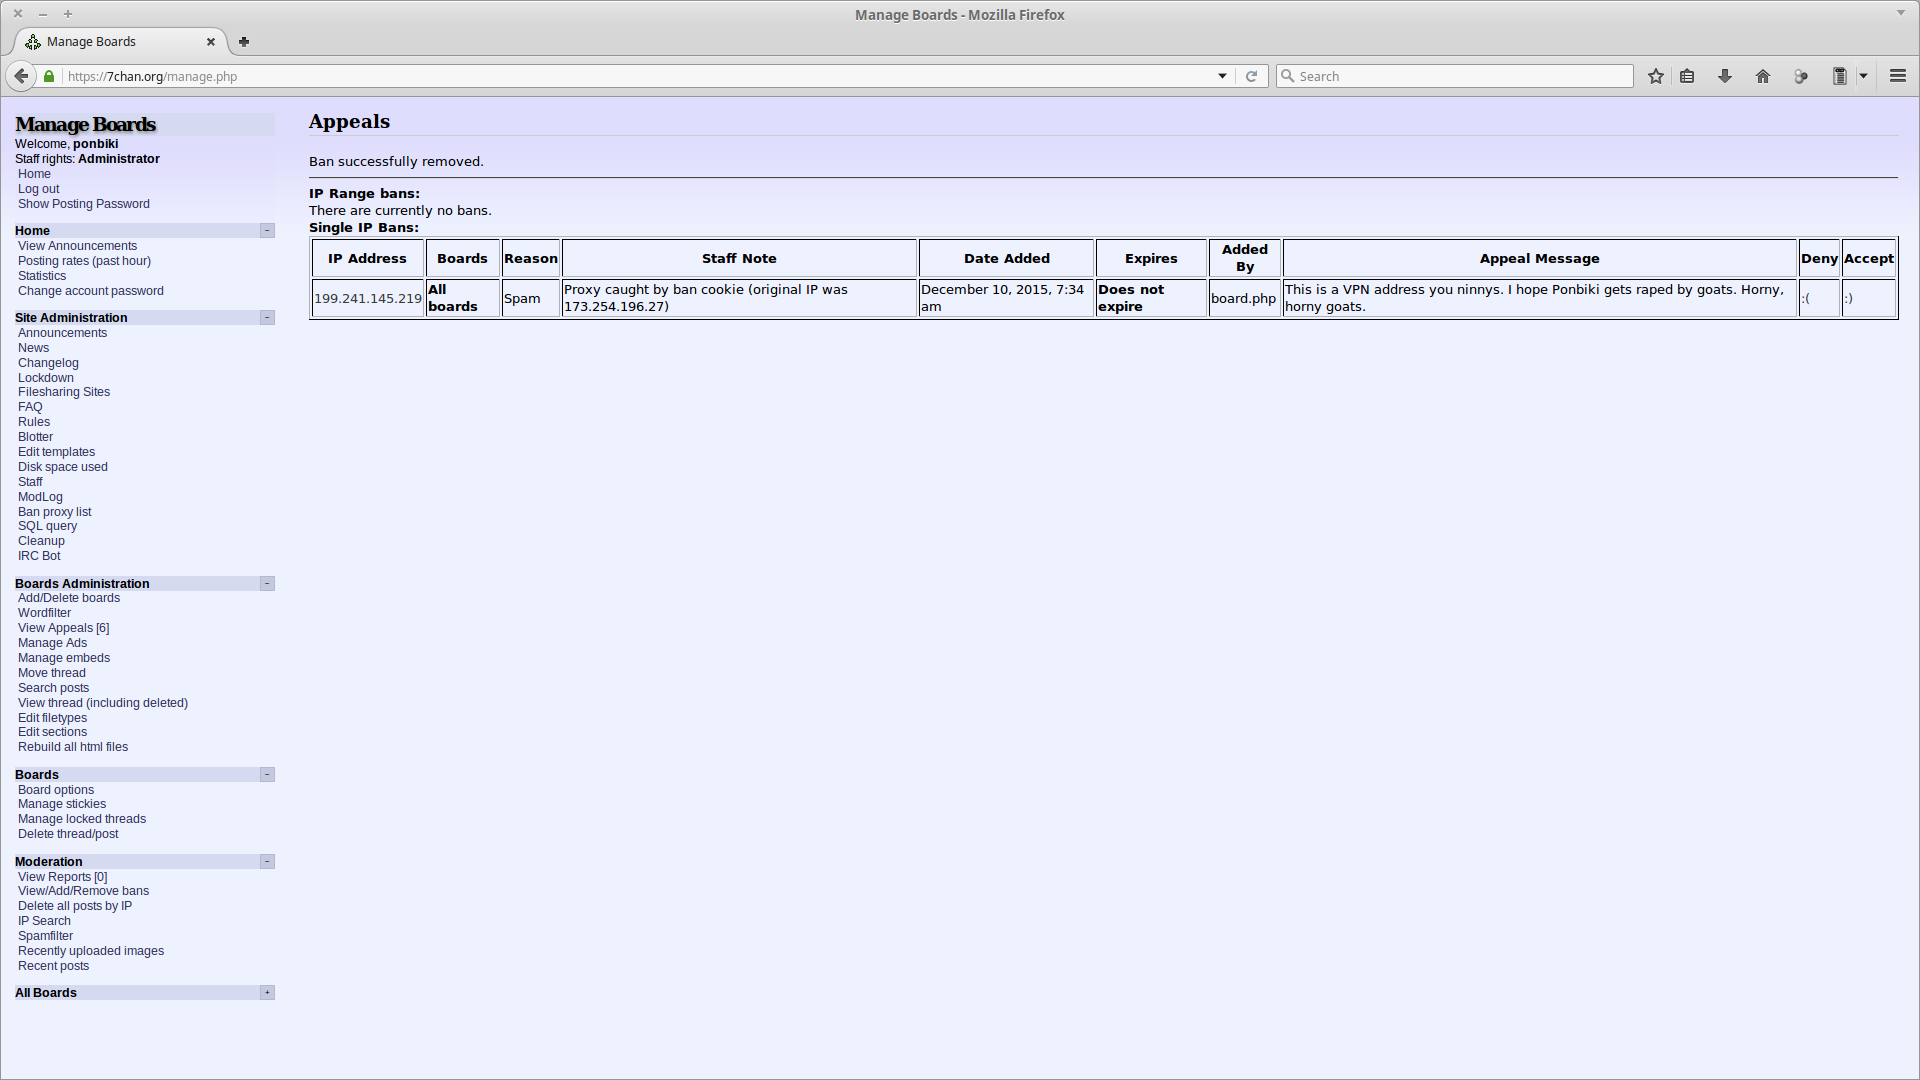
Task: Open the Statistics link
Action: (x=42, y=276)
